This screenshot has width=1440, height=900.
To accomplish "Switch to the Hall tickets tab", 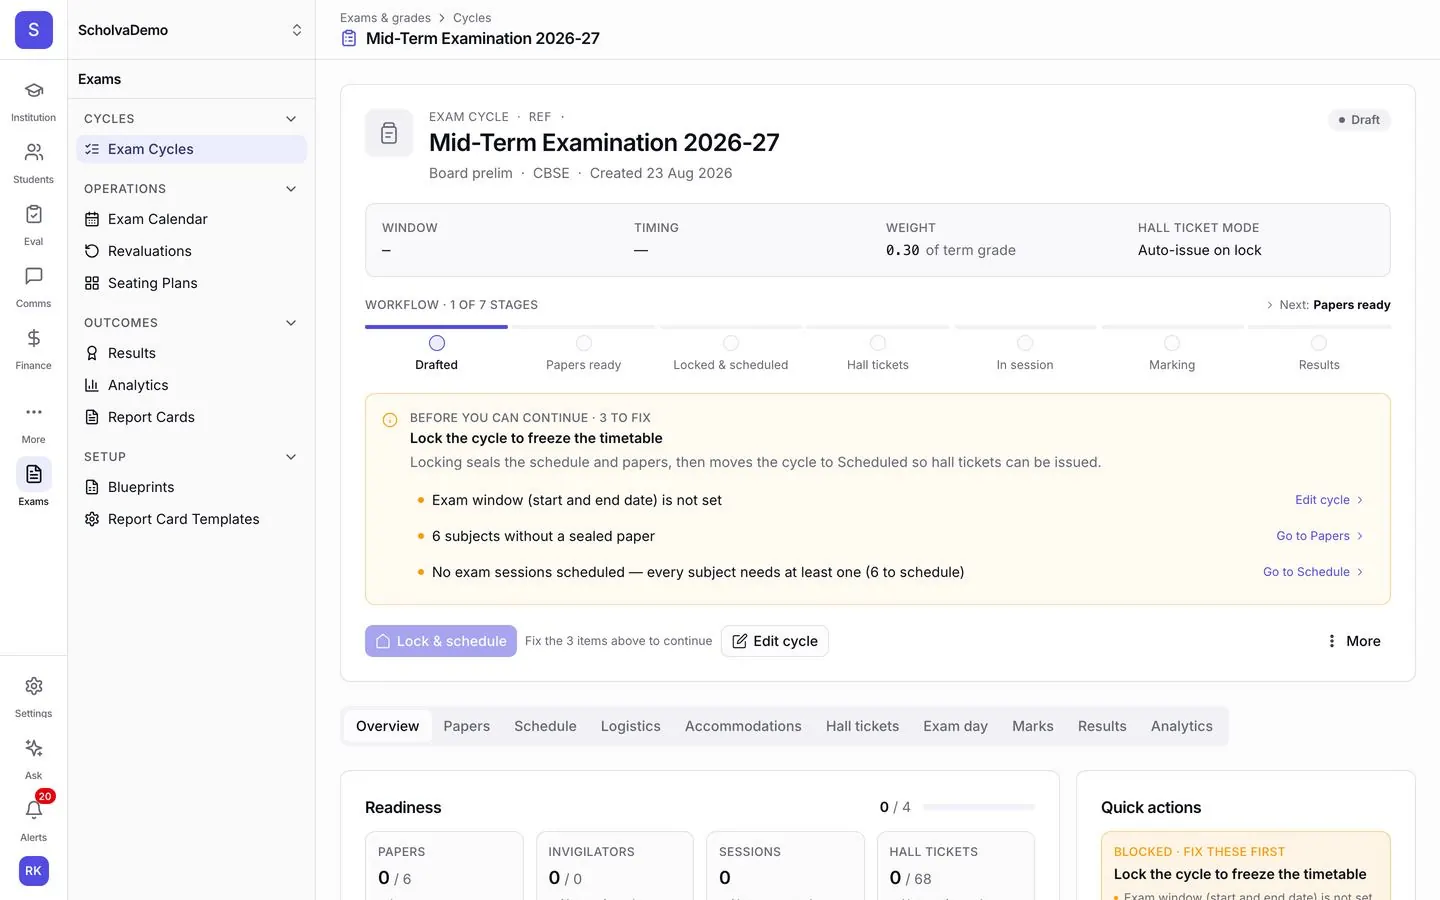I will pos(862,726).
